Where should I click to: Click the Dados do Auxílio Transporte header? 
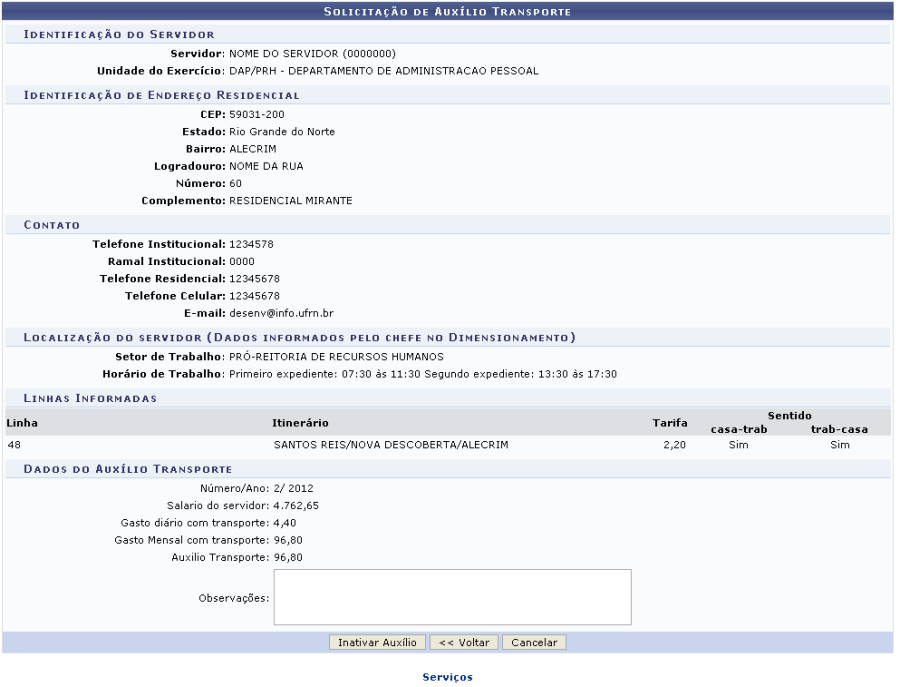click(x=128, y=468)
